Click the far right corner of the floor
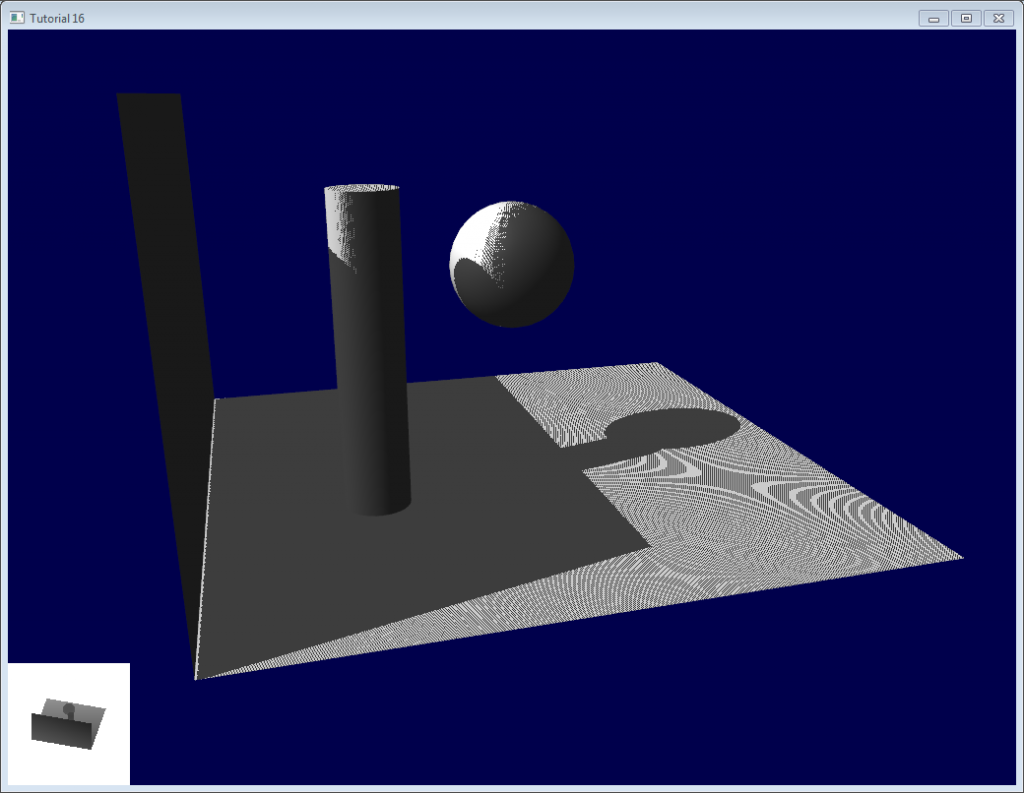The image size is (1024, 793). coord(958,557)
